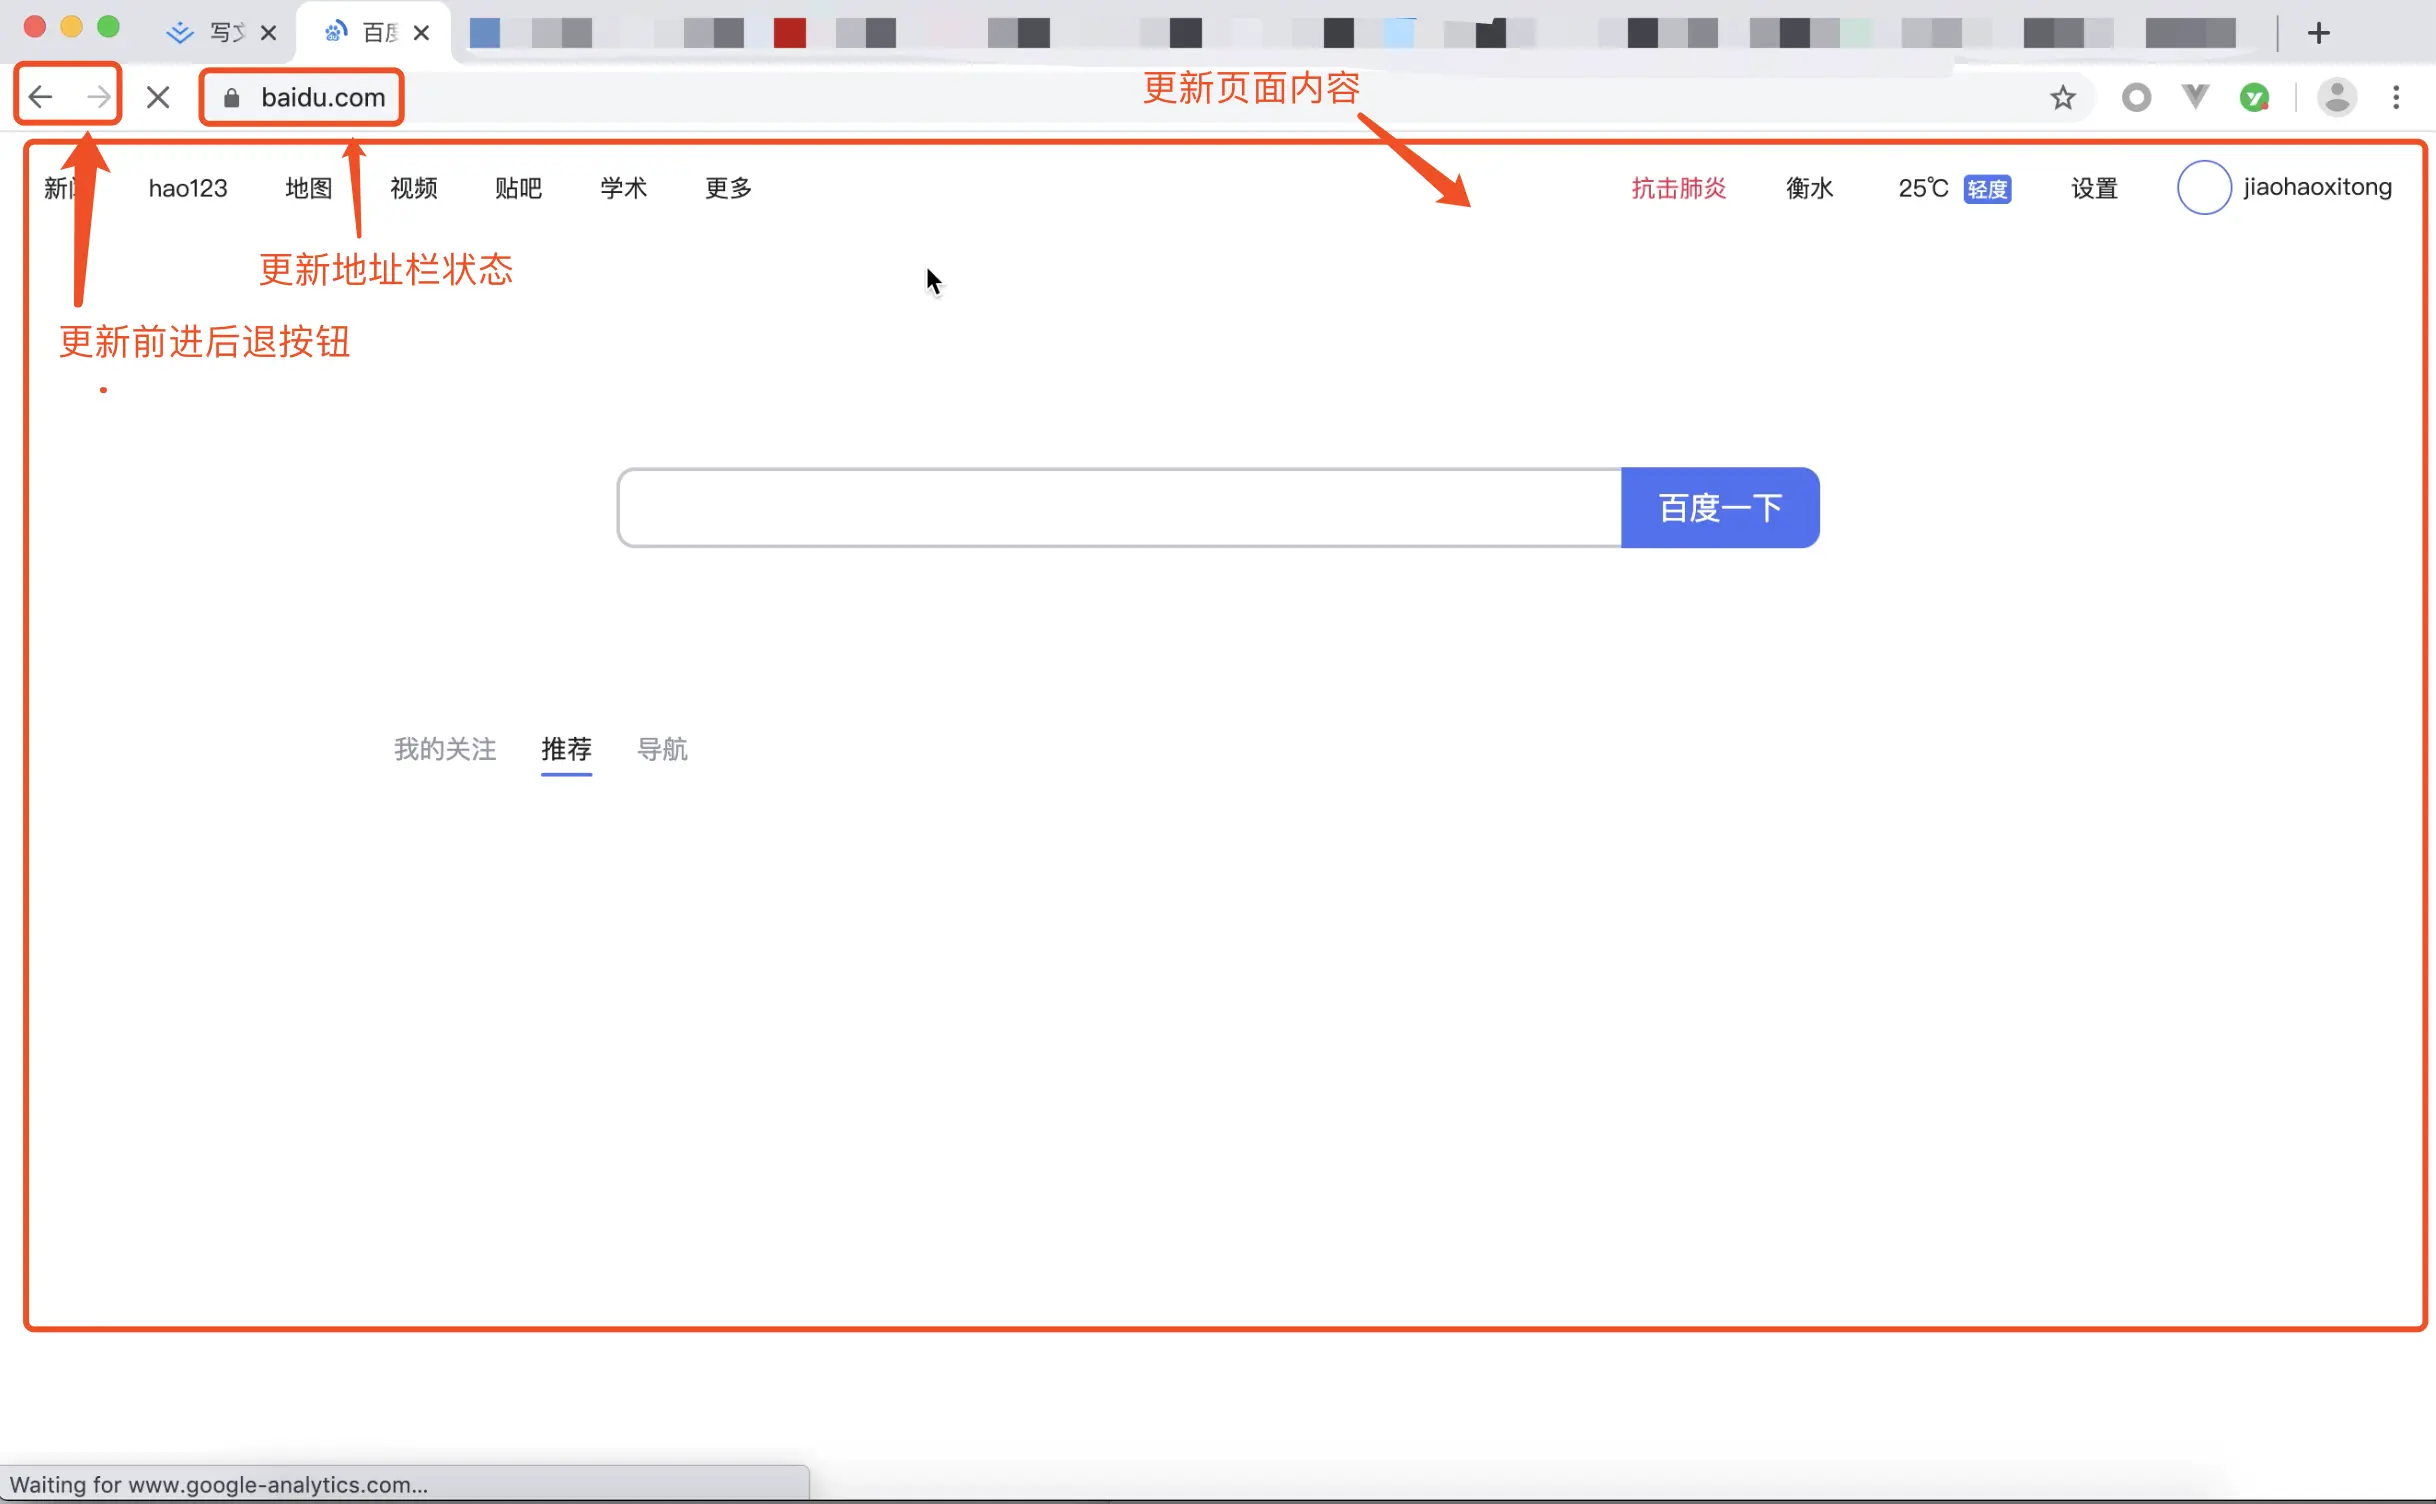Open Chrome profile avatar icon
Image resolution: width=2436 pixels, height=1504 pixels.
[x=2337, y=97]
